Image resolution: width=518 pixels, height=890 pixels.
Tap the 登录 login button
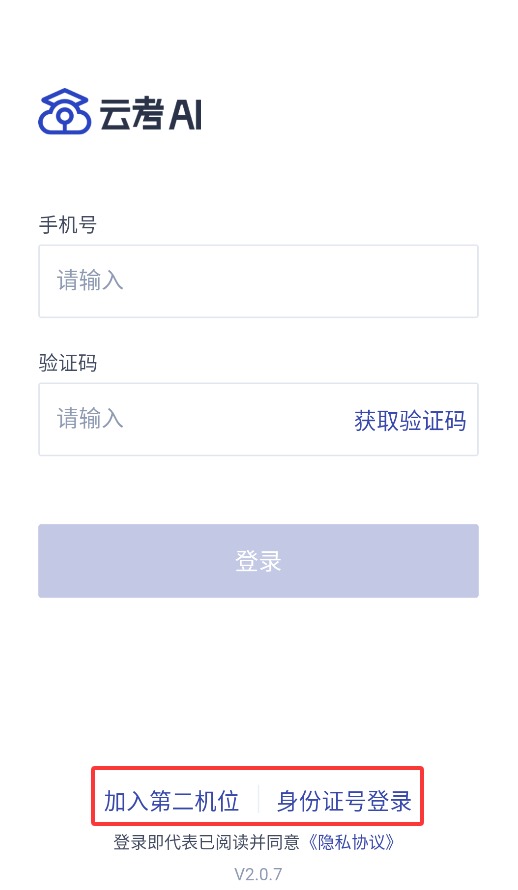pyautogui.click(x=258, y=561)
